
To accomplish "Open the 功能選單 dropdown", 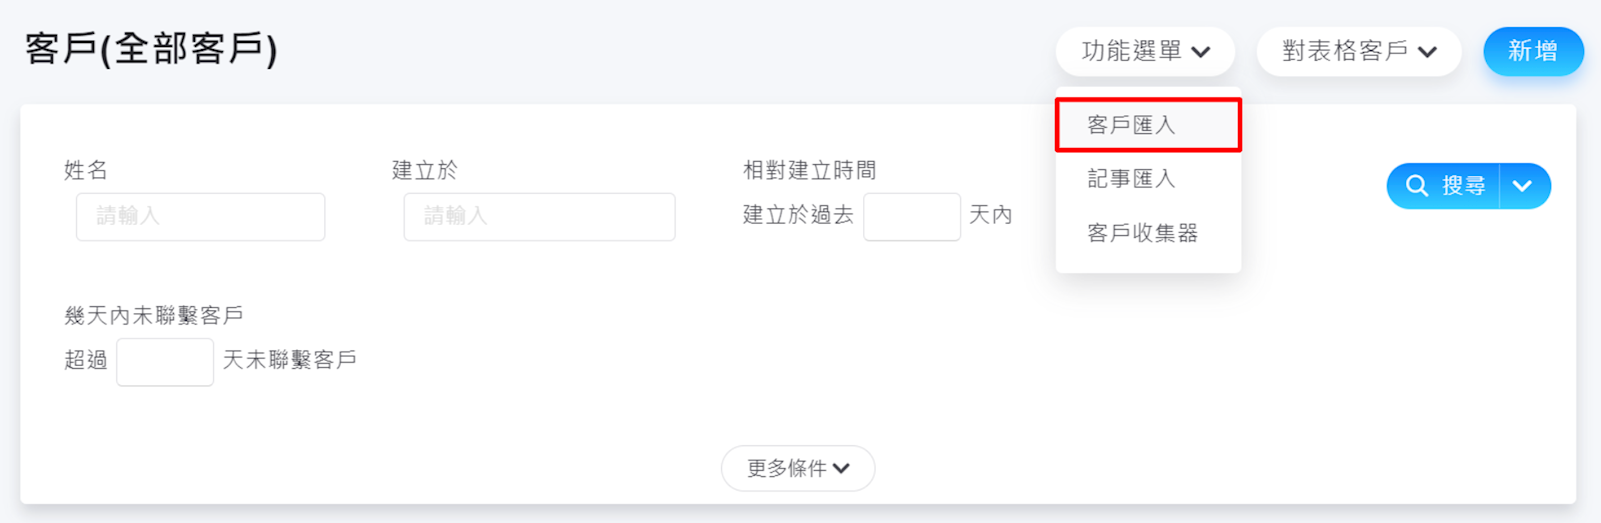I will pos(1145,51).
